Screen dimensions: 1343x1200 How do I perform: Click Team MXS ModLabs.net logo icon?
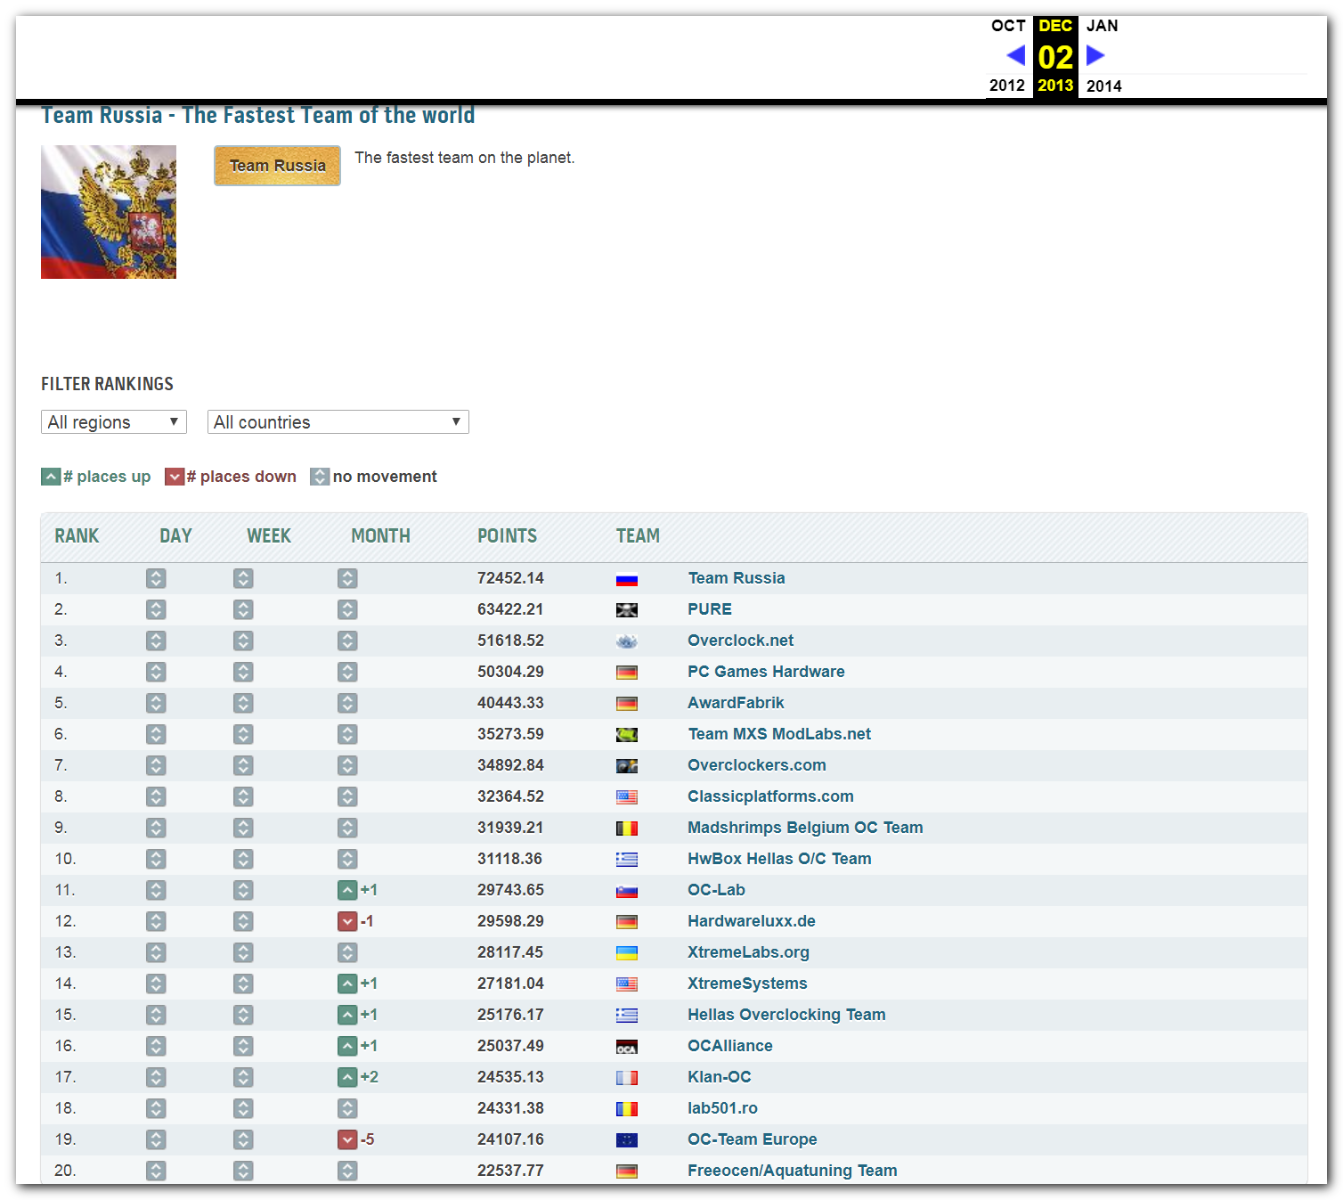tap(627, 735)
